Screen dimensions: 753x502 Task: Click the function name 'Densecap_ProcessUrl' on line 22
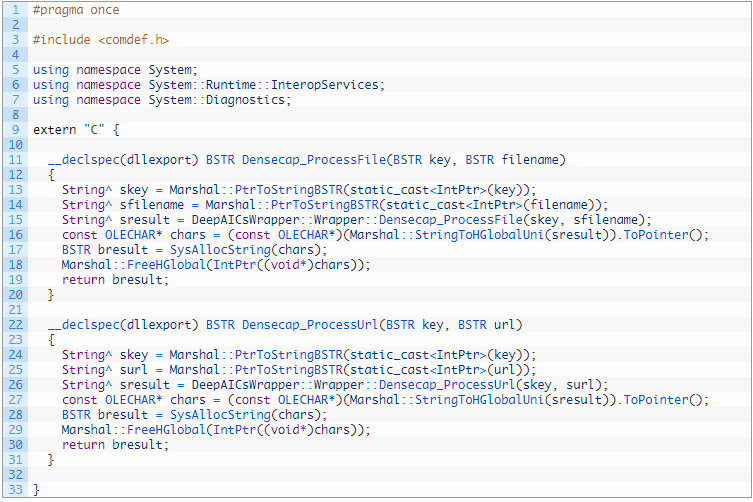click(310, 325)
